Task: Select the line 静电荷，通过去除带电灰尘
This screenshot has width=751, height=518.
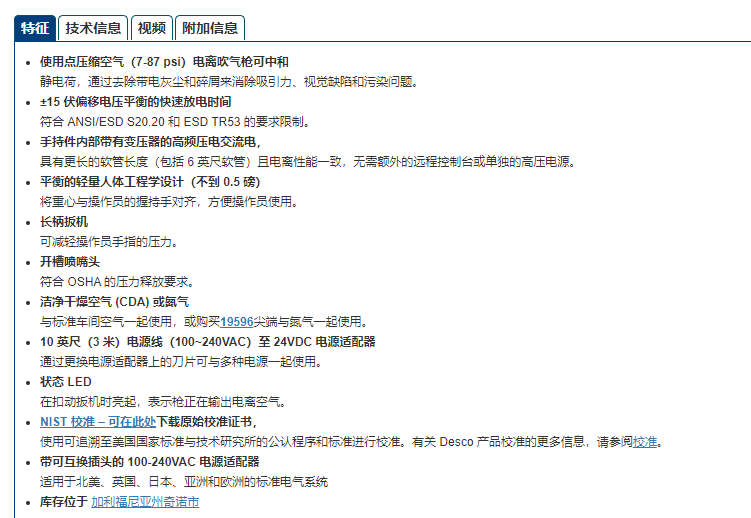Action: tap(230, 82)
